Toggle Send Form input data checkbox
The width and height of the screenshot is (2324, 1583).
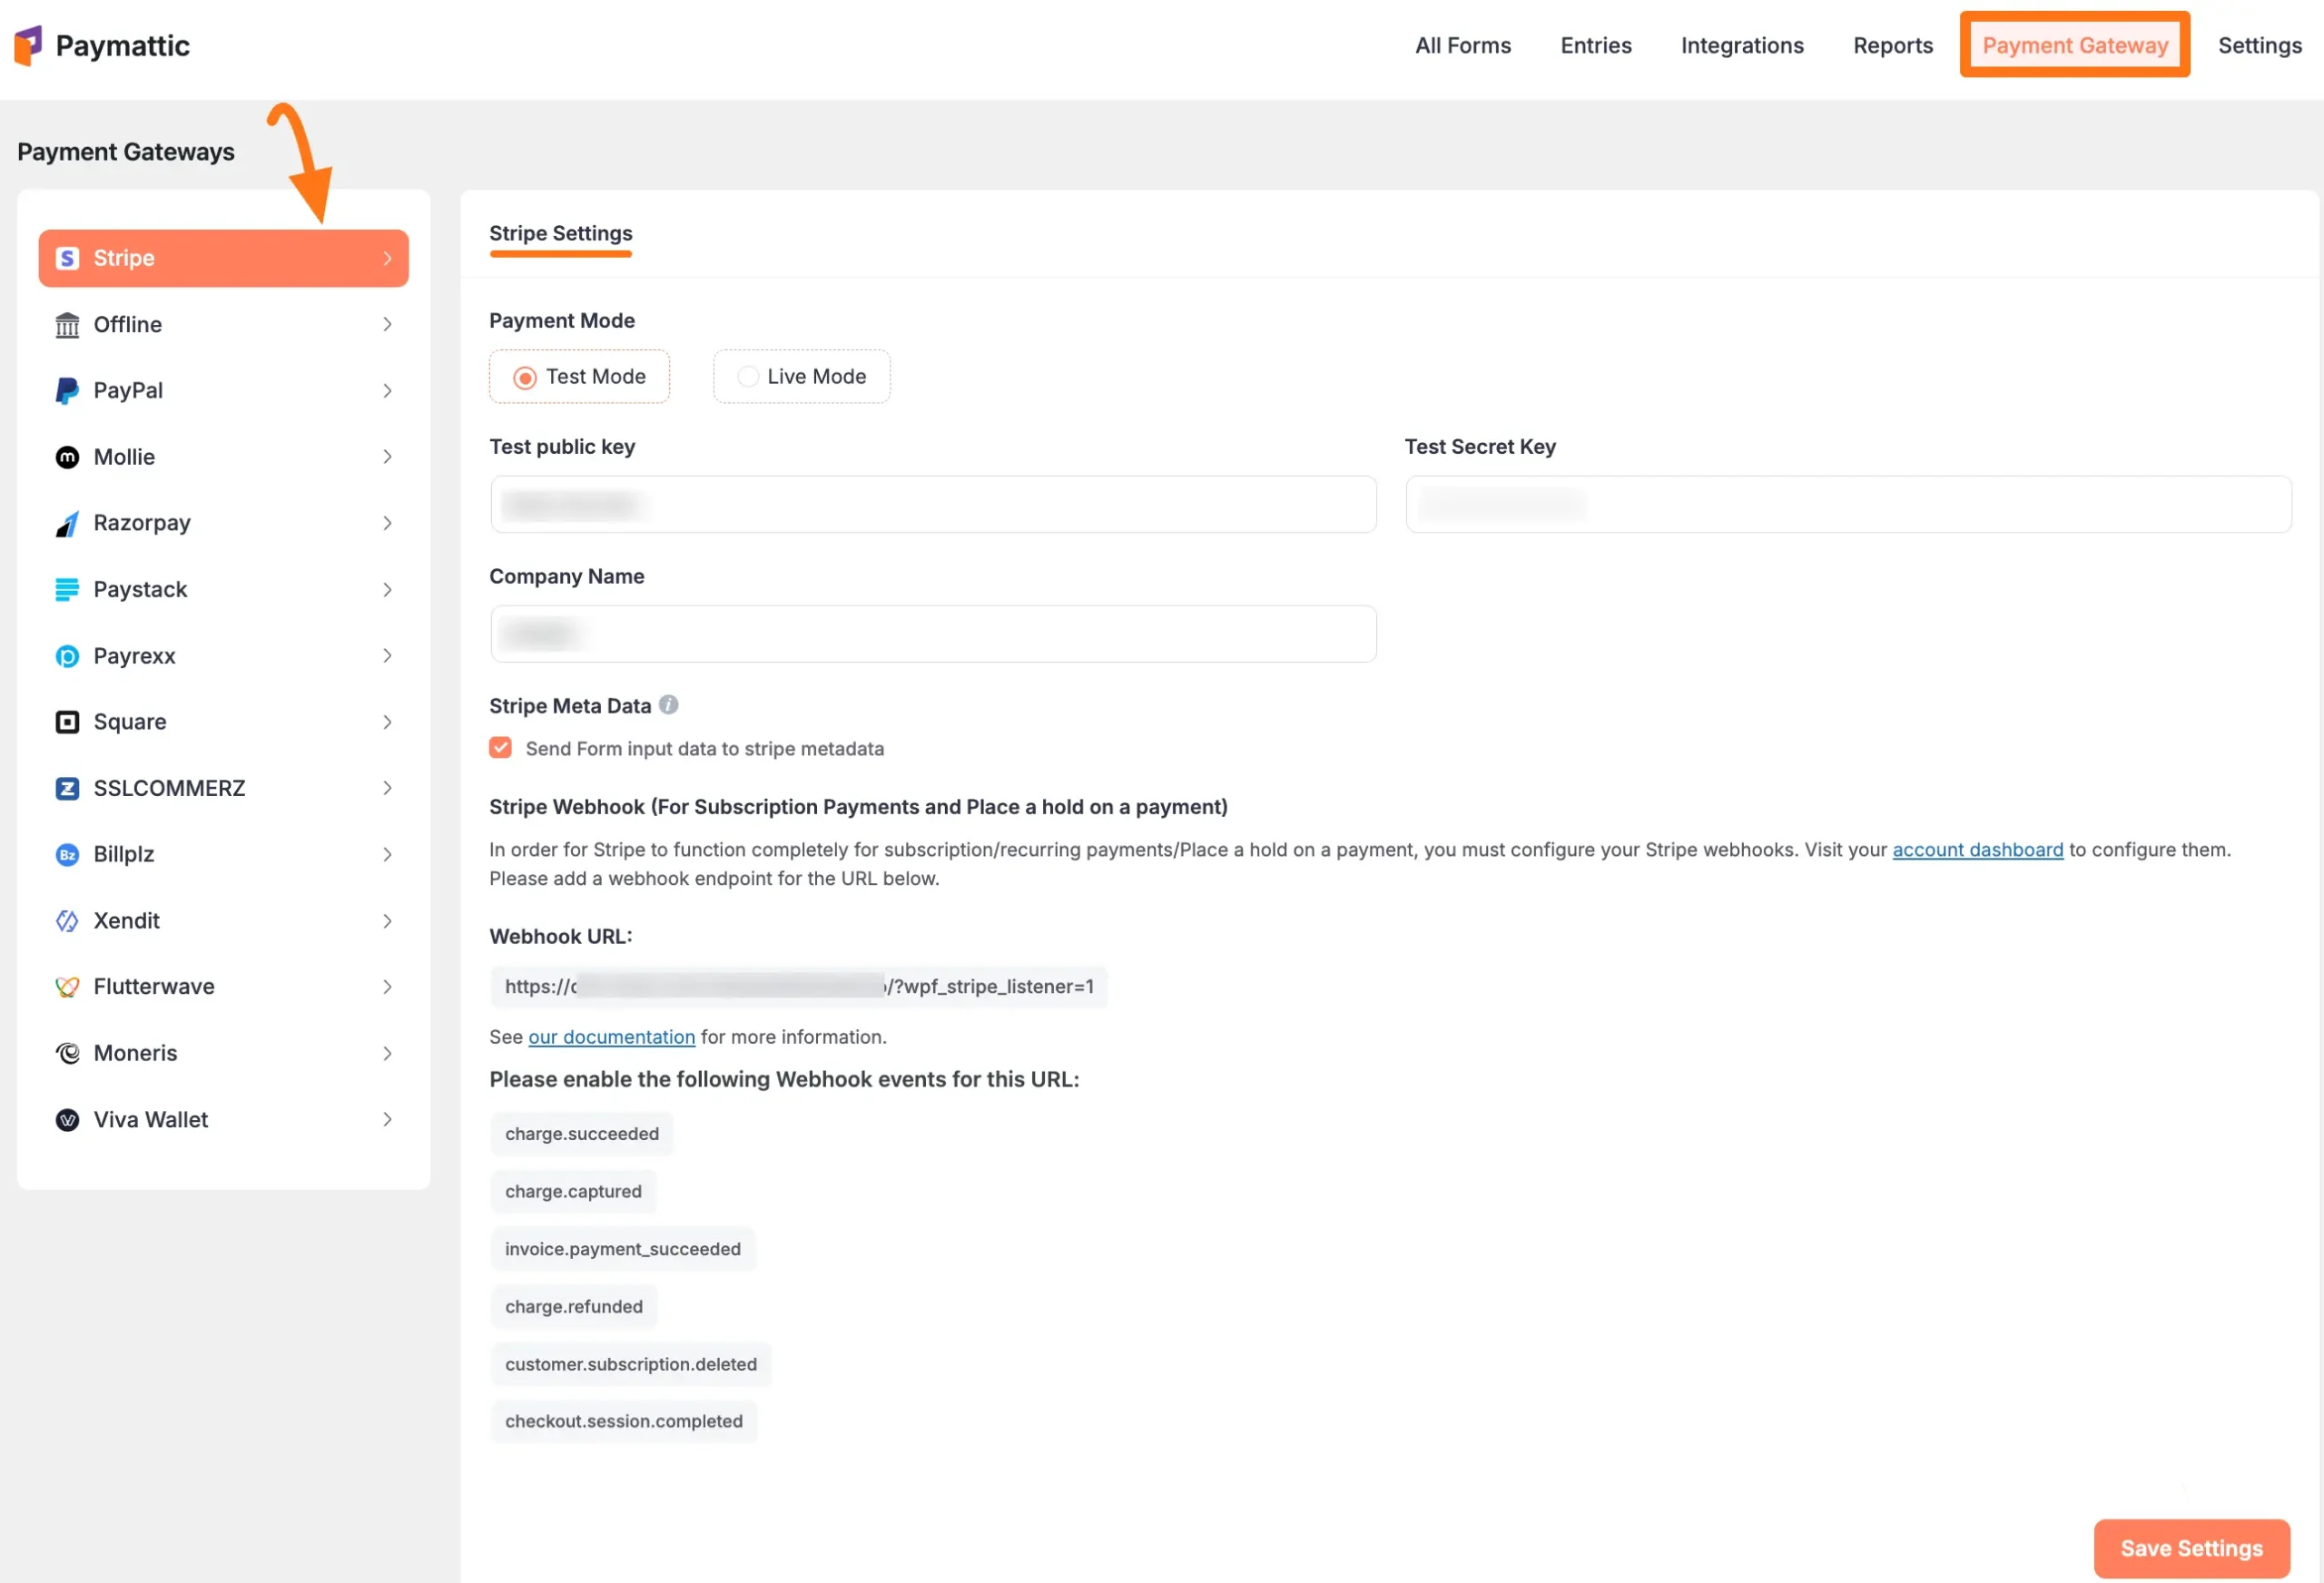[501, 748]
